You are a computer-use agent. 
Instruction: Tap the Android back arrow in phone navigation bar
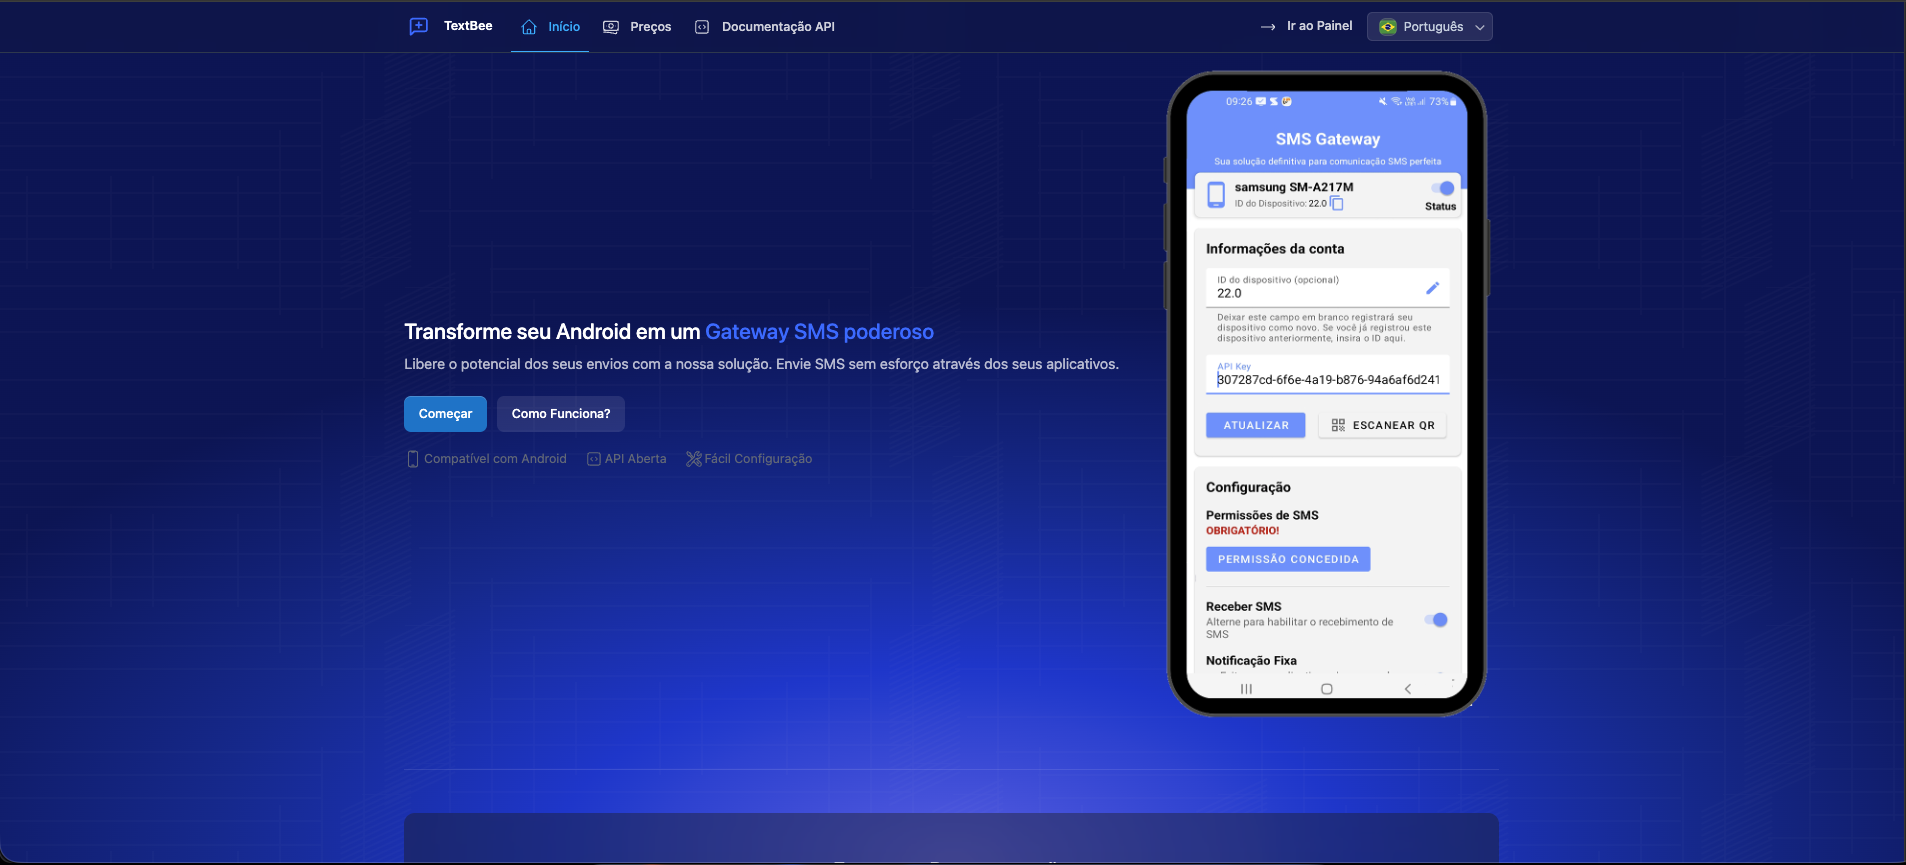coord(1408,689)
